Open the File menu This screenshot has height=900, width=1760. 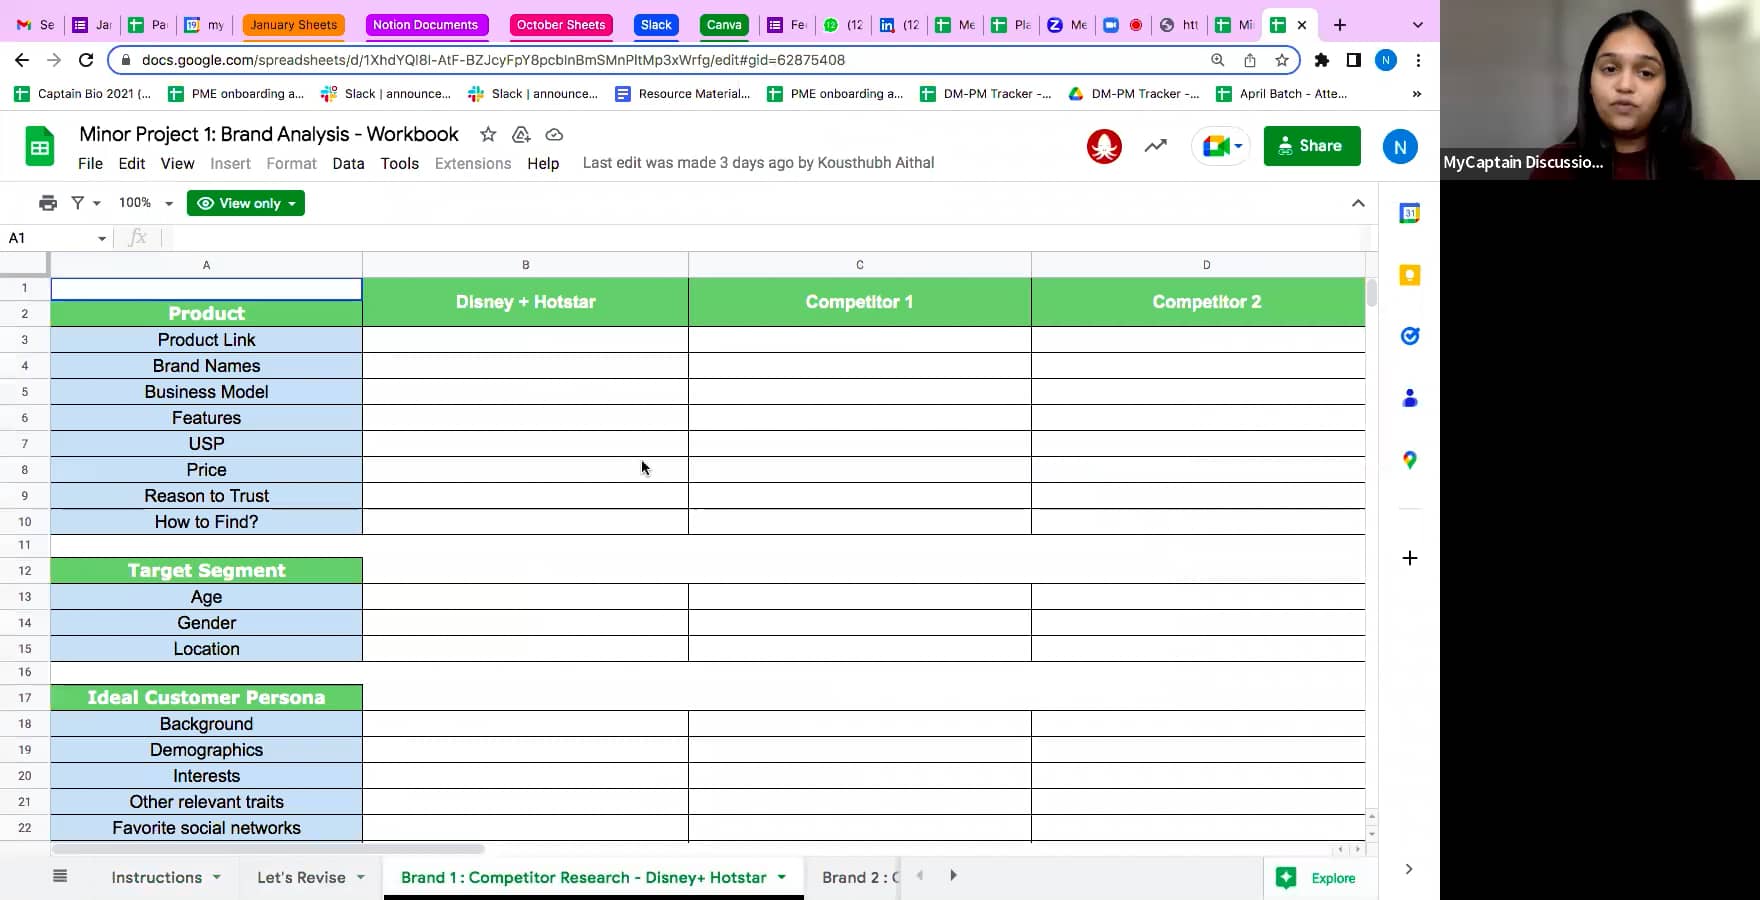pyautogui.click(x=90, y=163)
